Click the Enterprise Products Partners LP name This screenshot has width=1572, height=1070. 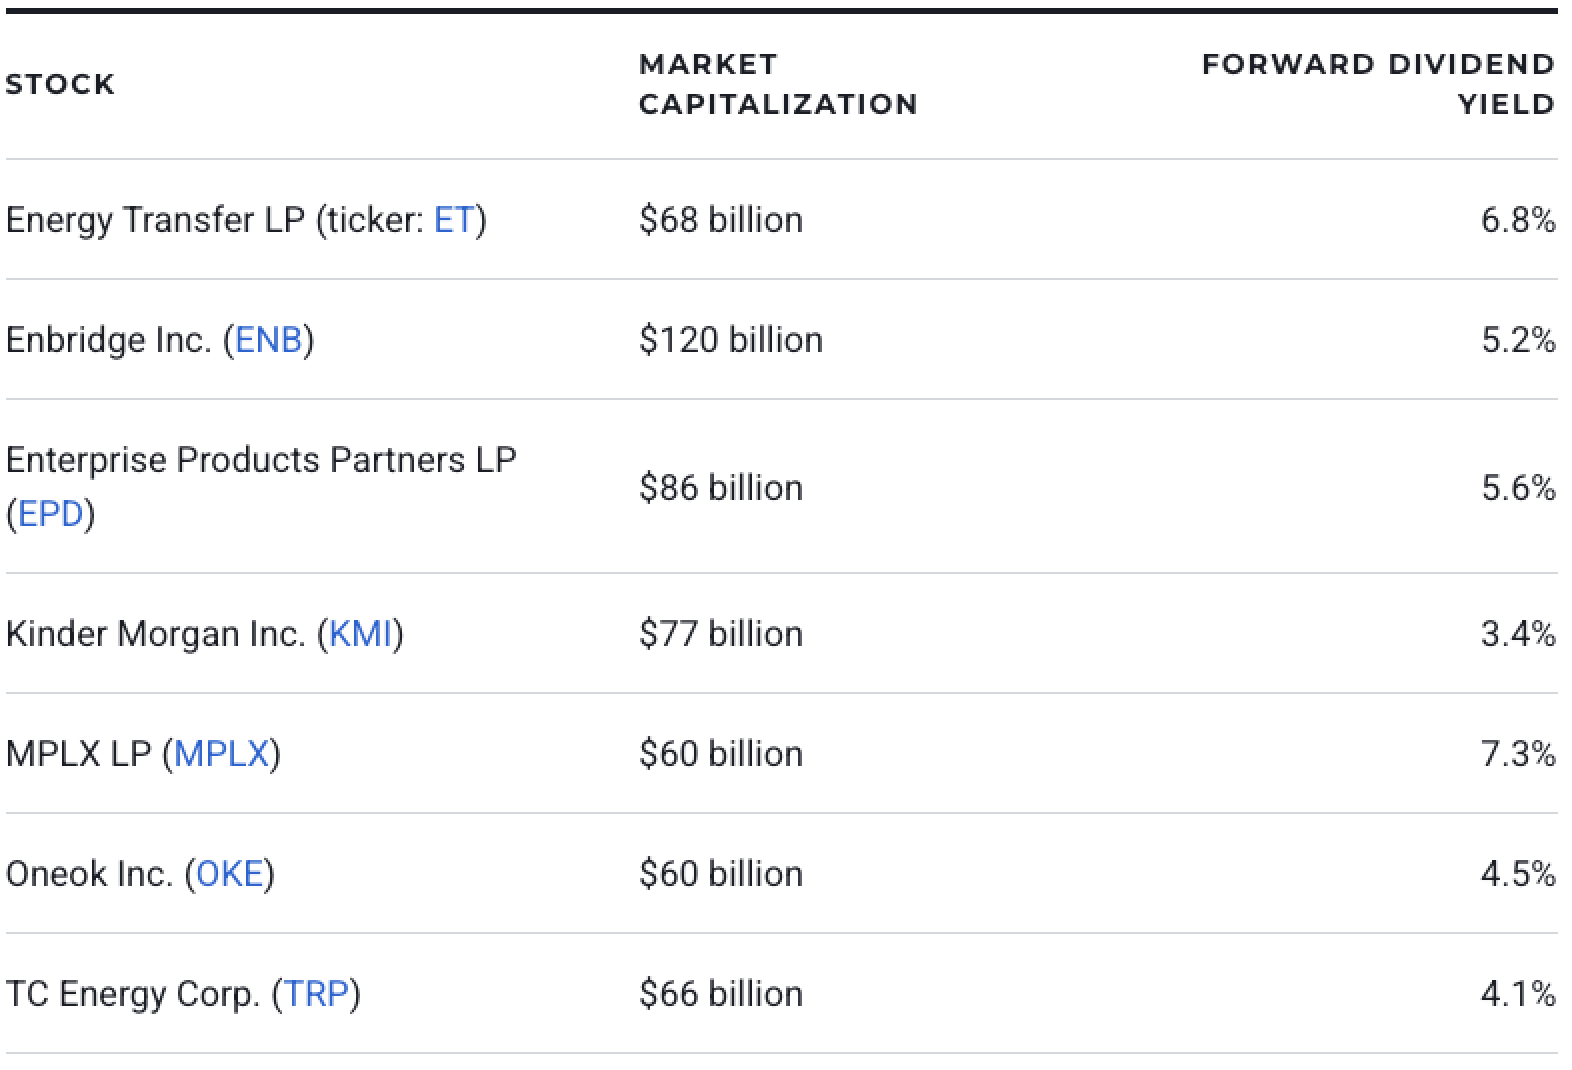pos(260,460)
